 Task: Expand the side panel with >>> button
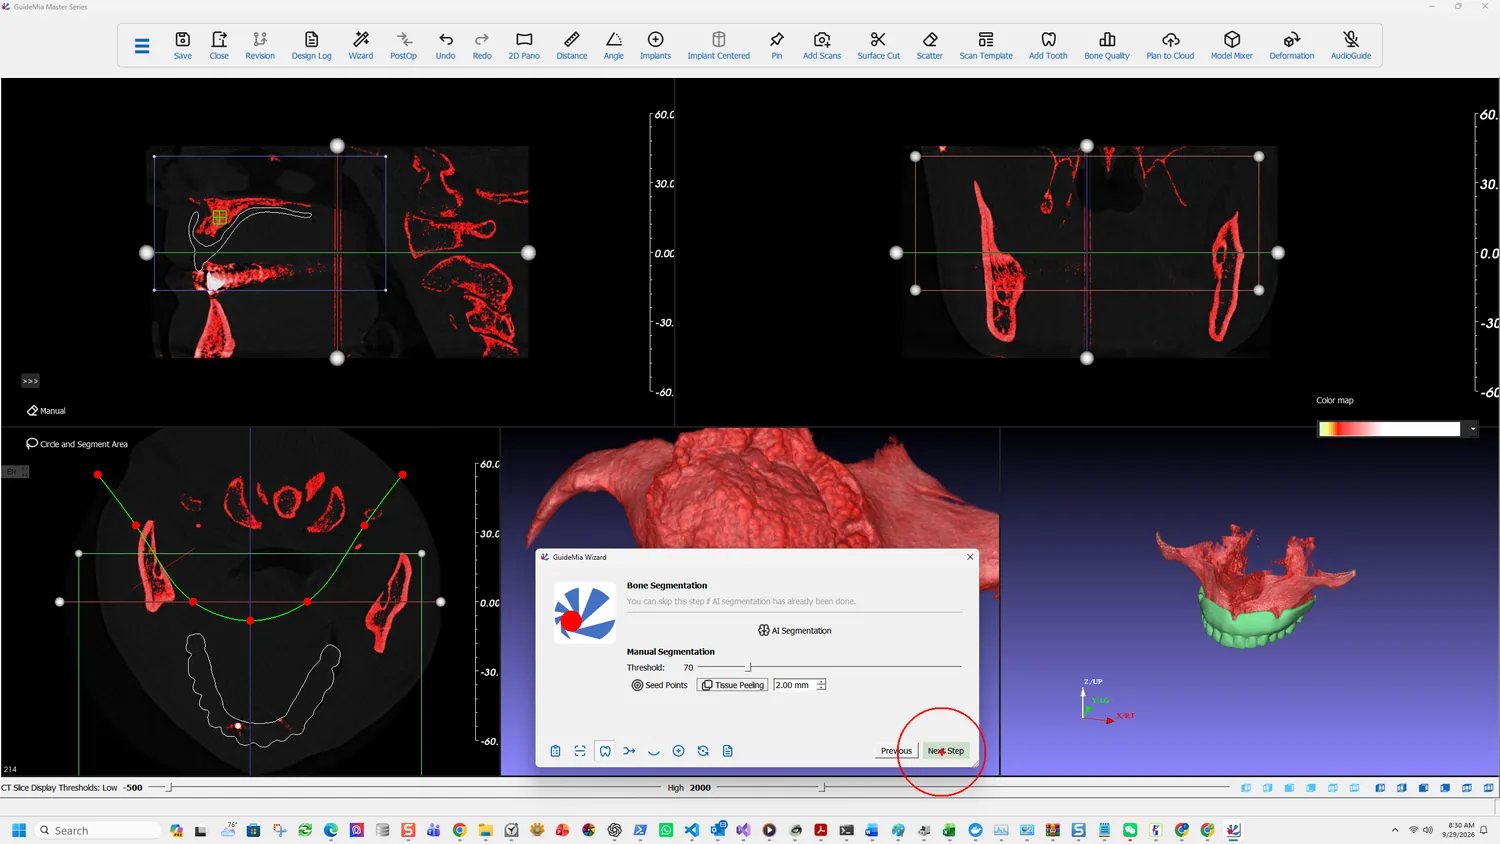tap(30, 381)
